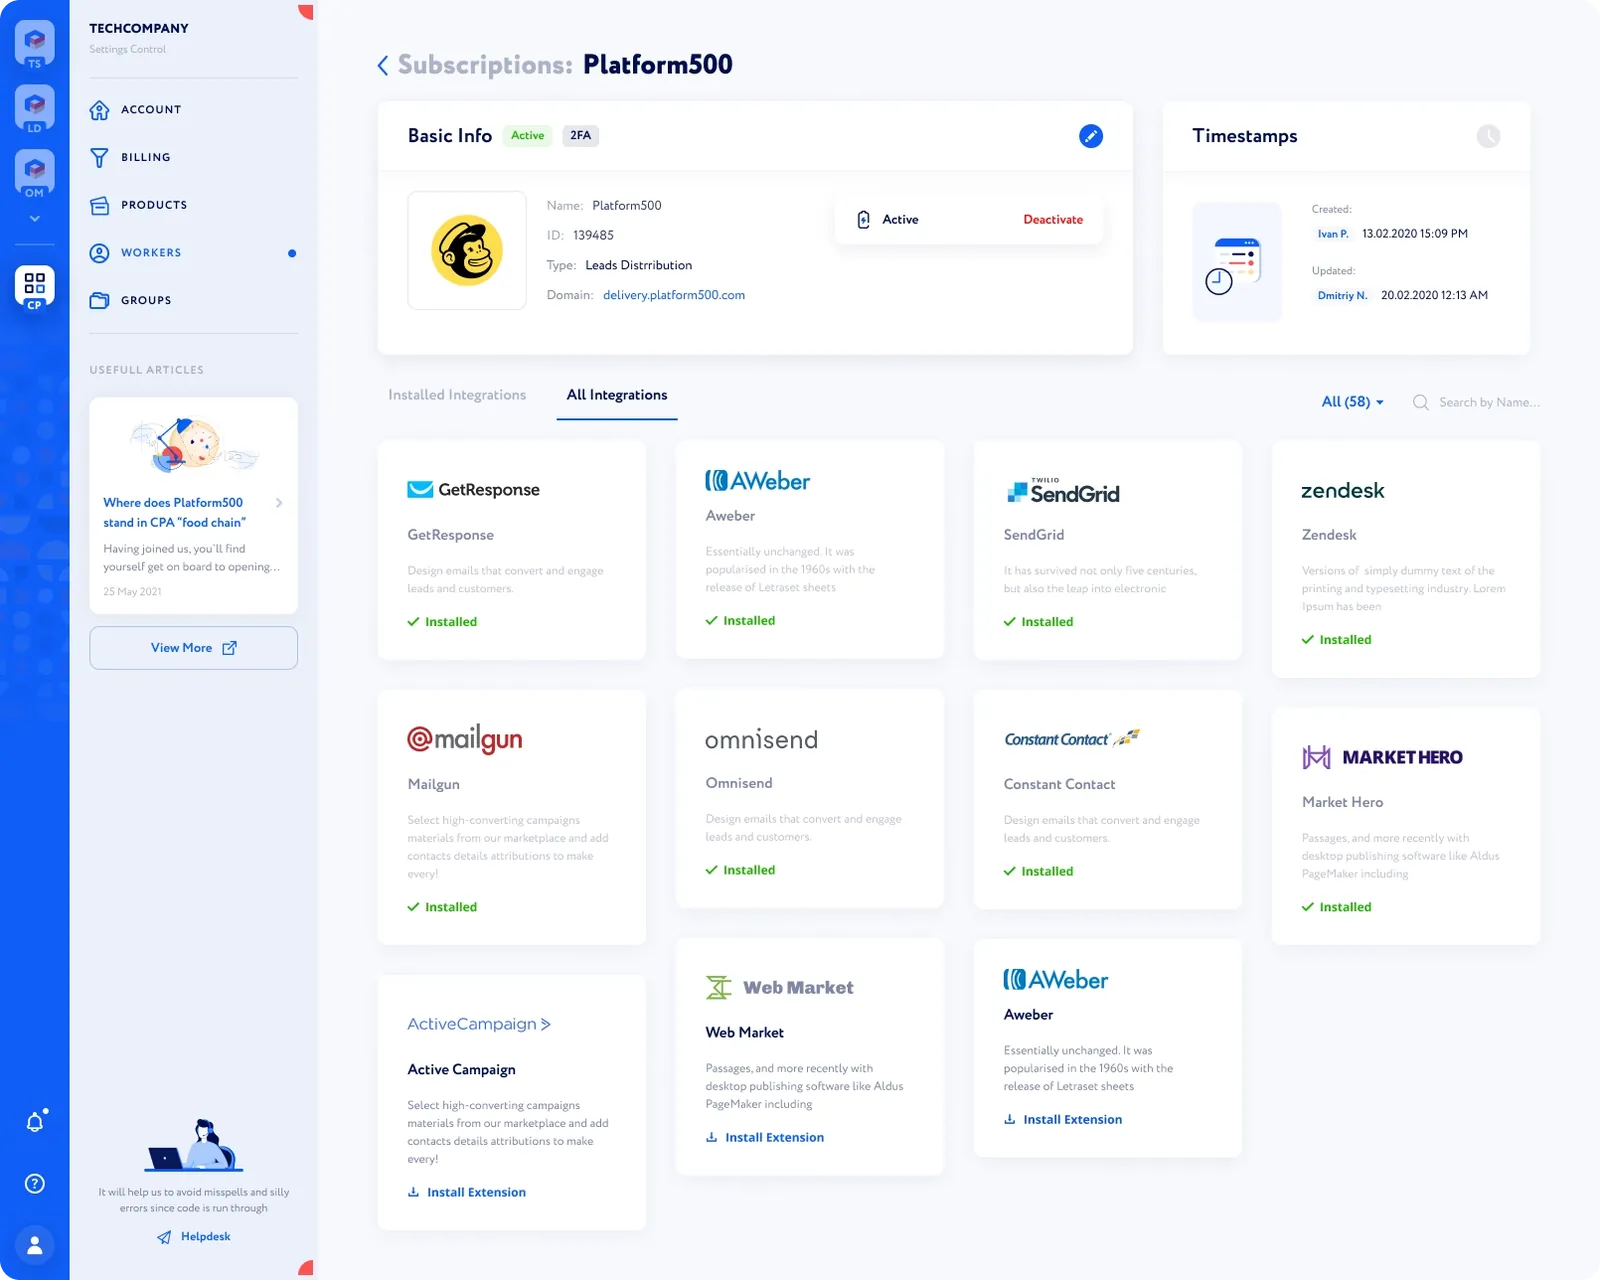
Task: Install Extension on the not-installed Aweber card
Action: (x=1063, y=1120)
